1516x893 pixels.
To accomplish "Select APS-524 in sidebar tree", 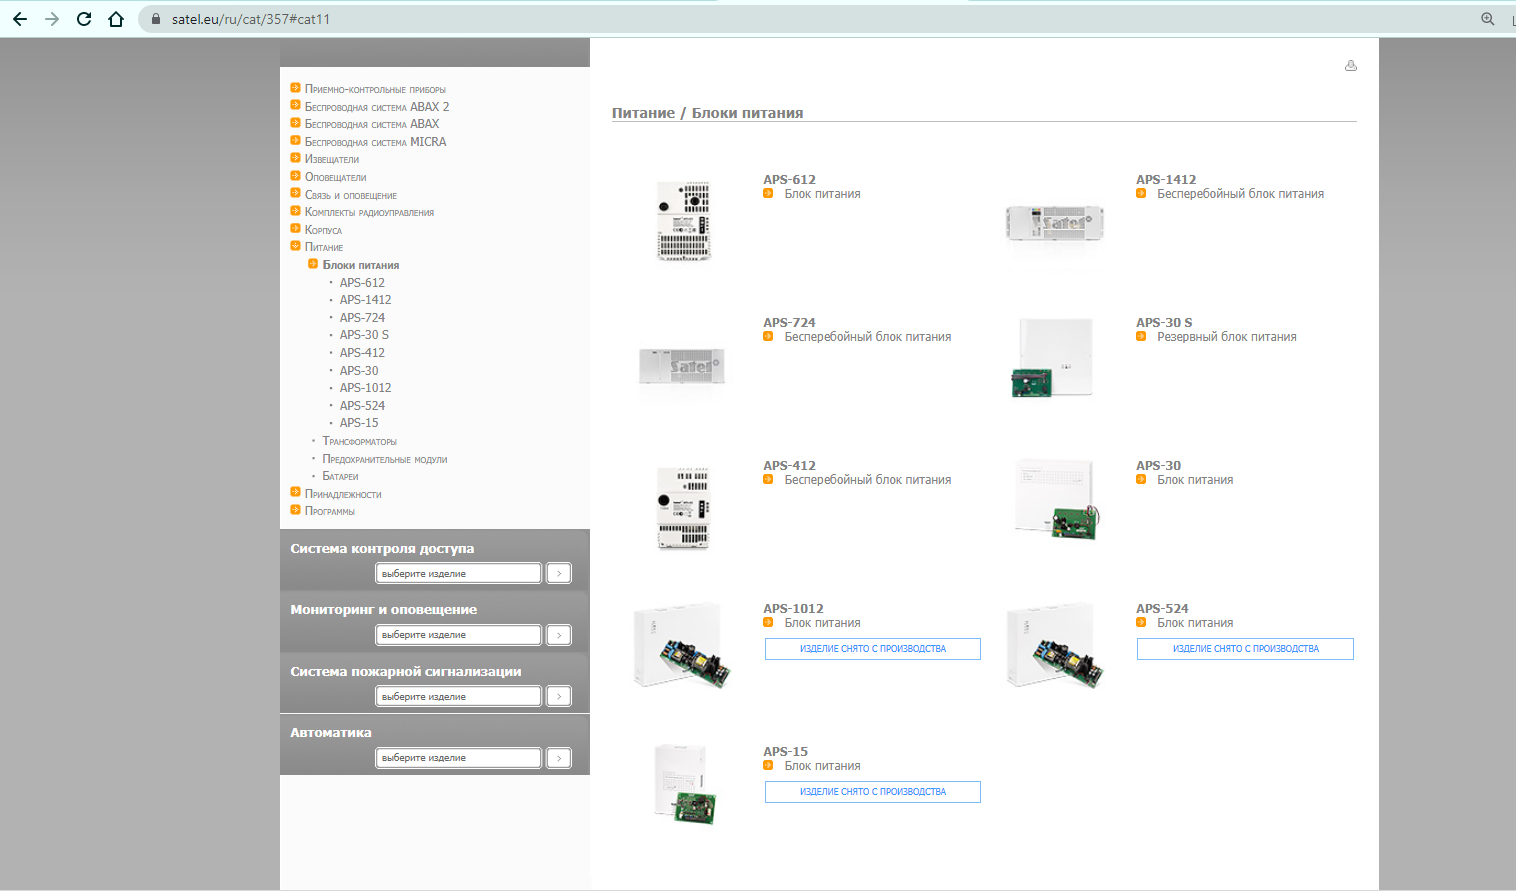I will pos(362,406).
